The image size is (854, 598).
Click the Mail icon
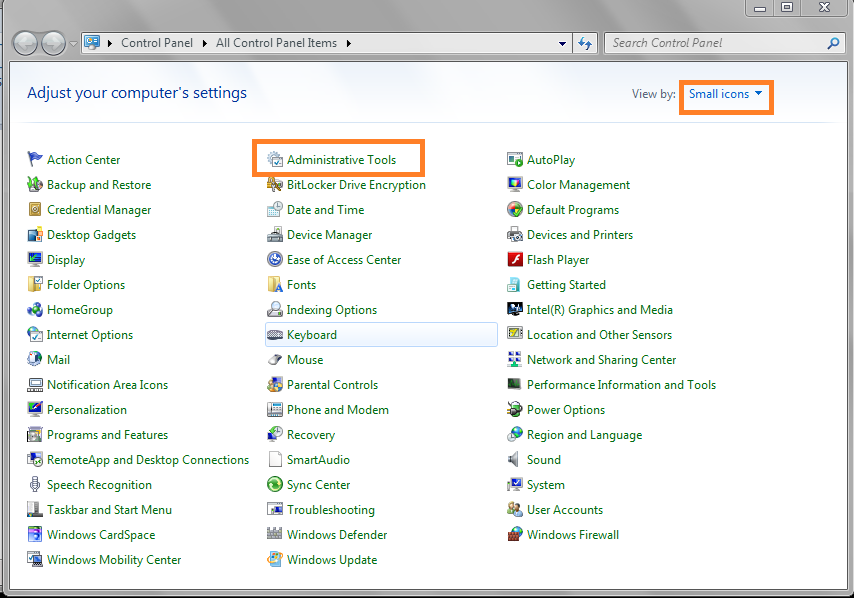35,359
